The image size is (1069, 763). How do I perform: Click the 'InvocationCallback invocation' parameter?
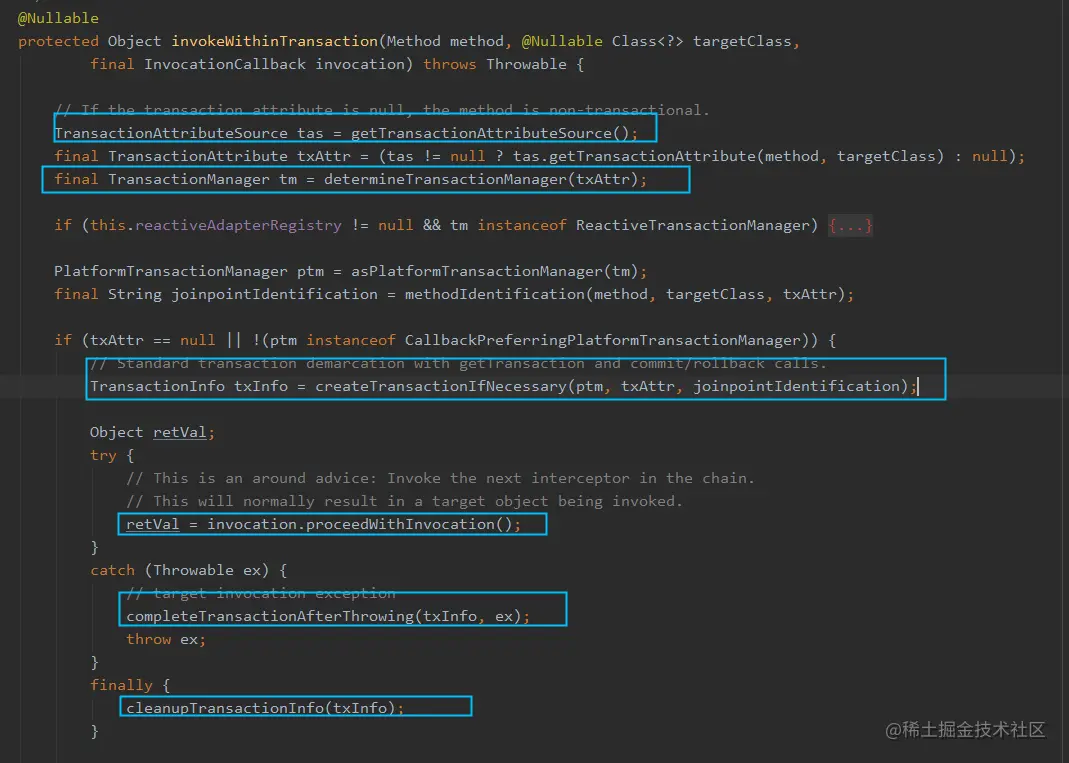click(275, 64)
